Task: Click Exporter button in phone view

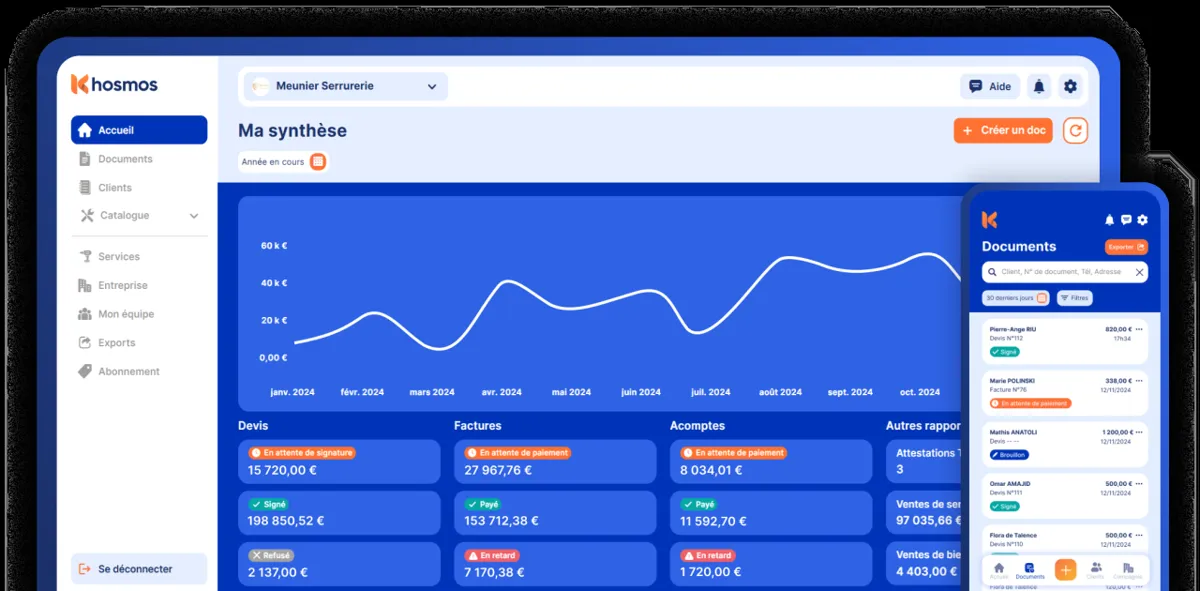Action: (x=1126, y=247)
